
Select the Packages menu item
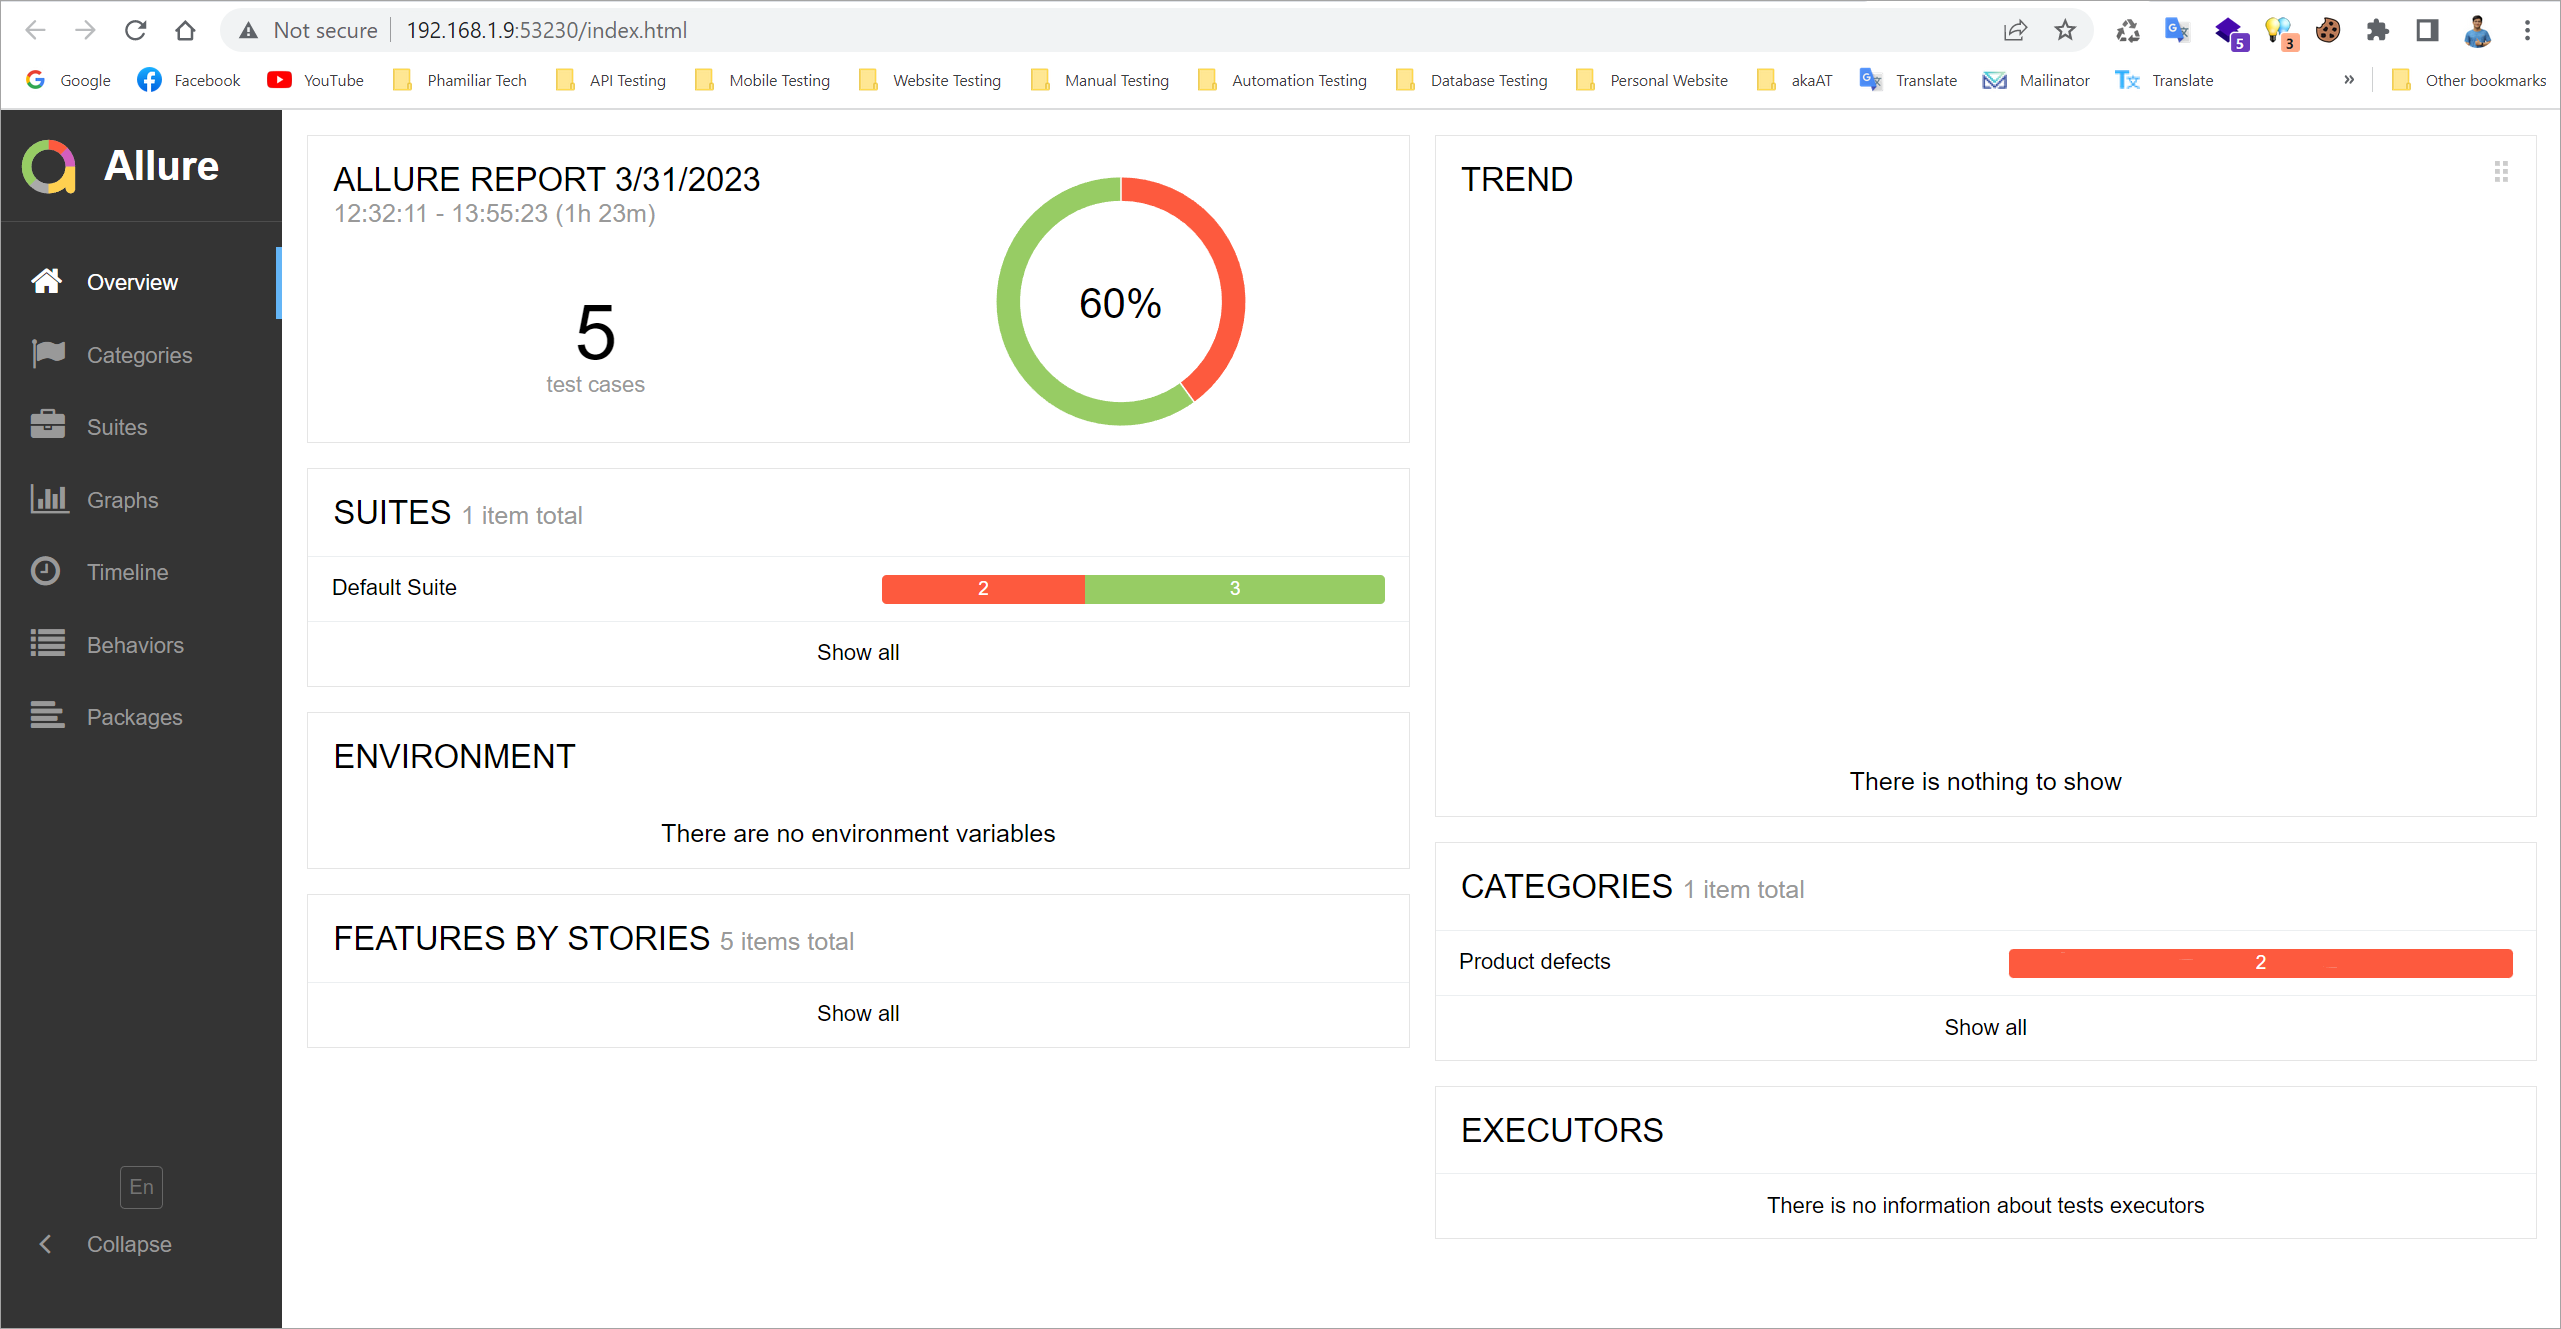(141, 717)
